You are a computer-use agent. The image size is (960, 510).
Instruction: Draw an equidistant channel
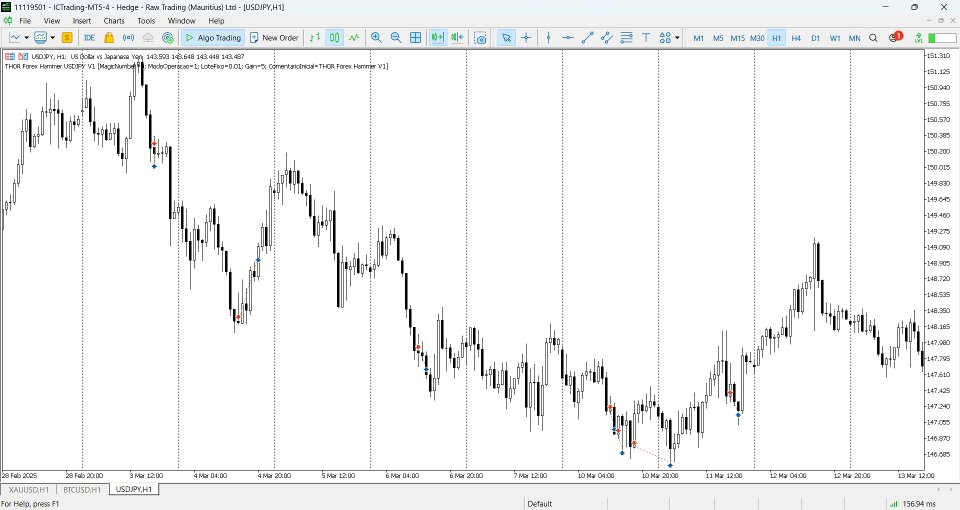[x=607, y=38]
